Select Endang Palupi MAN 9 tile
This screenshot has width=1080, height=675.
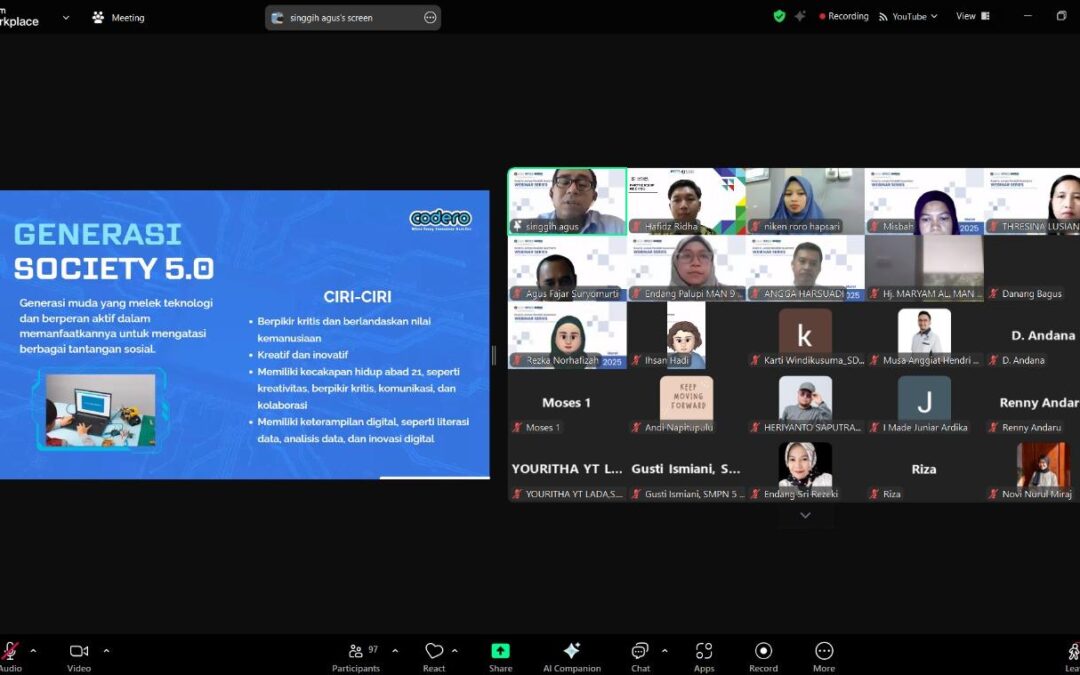686,268
